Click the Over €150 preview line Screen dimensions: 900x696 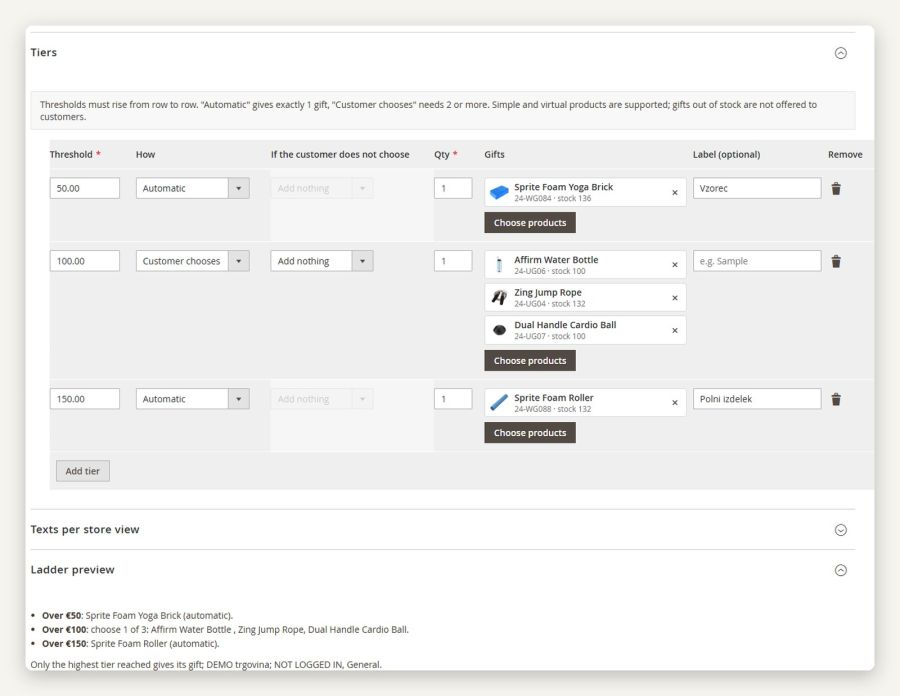[131, 644]
